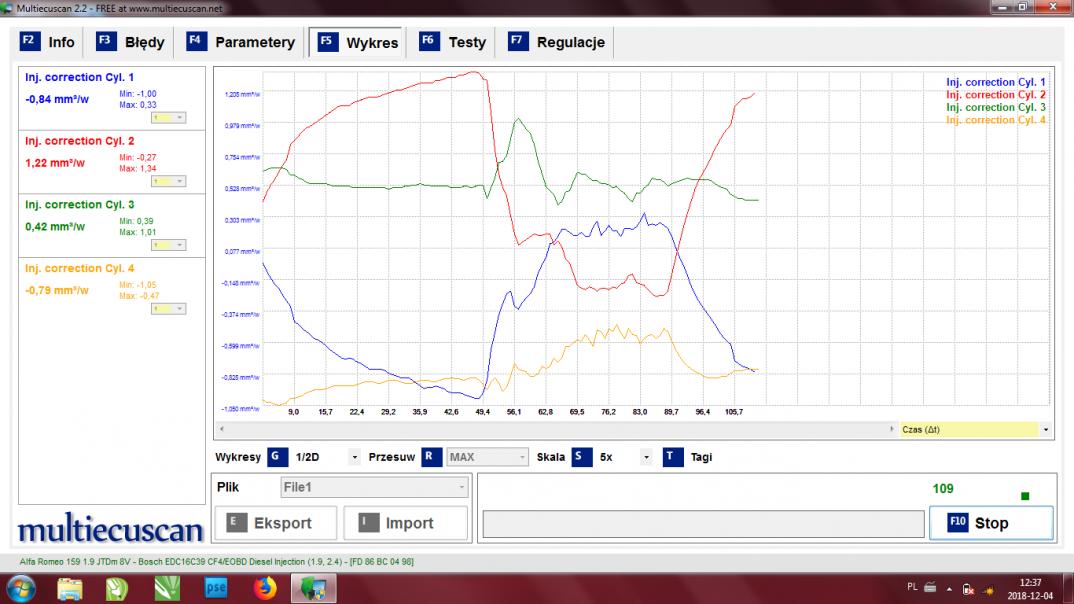Screen dimensions: 1074x604
Task: Click the horizontal graph scrollbar track
Action: tap(556, 429)
